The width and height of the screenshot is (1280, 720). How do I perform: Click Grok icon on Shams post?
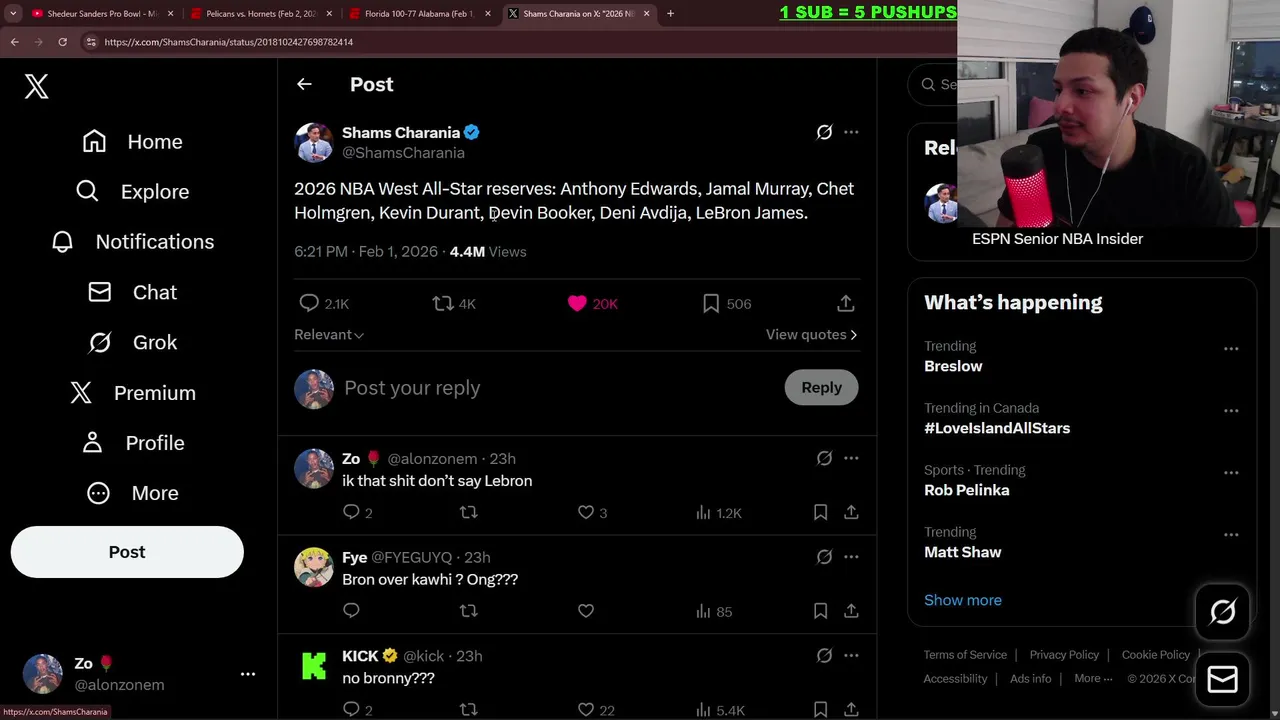(x=824, y=132)
